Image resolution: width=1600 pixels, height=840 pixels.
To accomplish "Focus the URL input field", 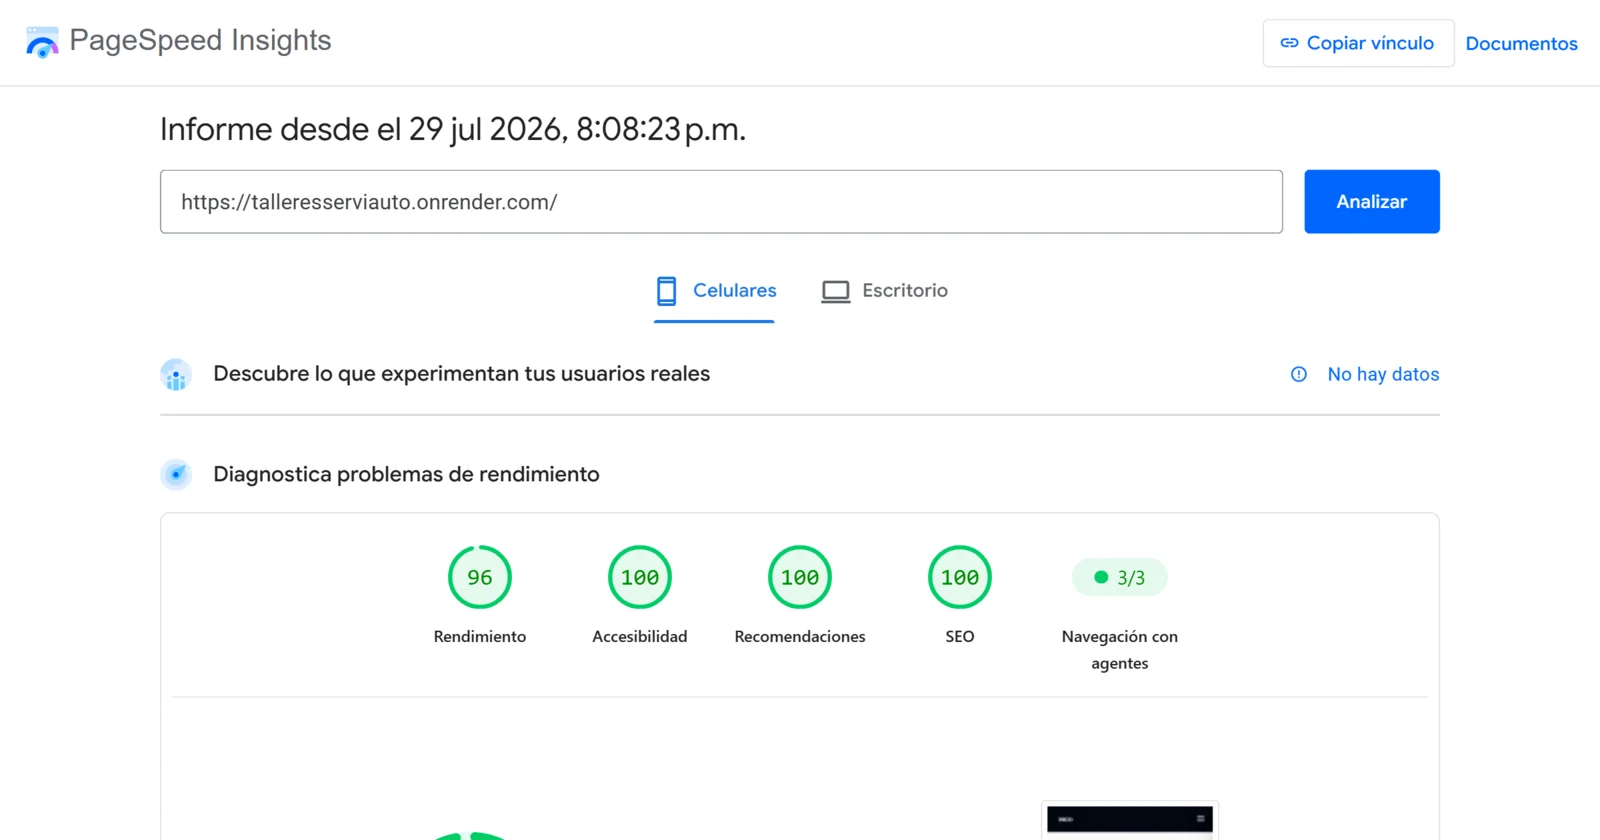I will 721,202.
